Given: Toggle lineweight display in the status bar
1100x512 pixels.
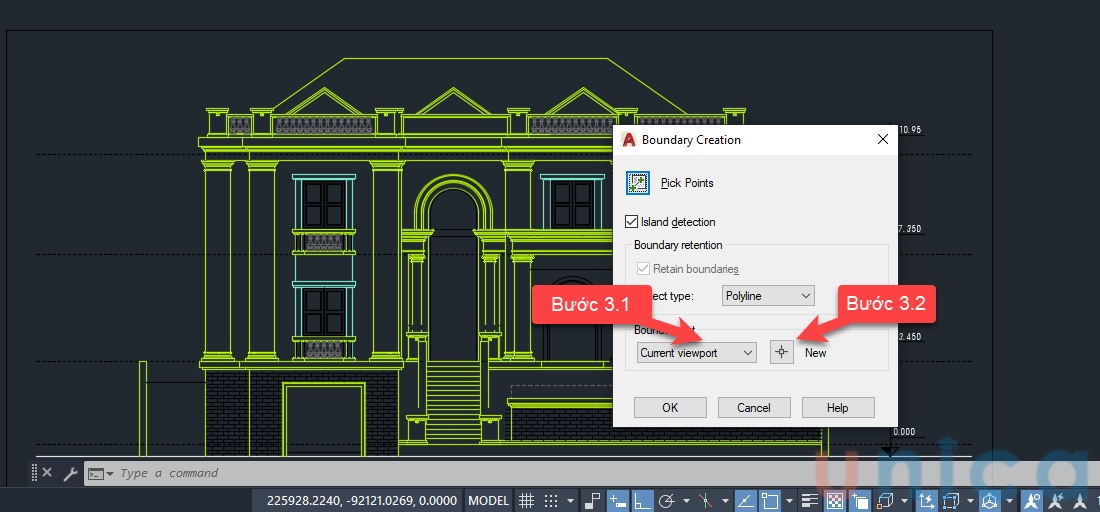Looking at the screenshot, I should [x=810, y=501].
